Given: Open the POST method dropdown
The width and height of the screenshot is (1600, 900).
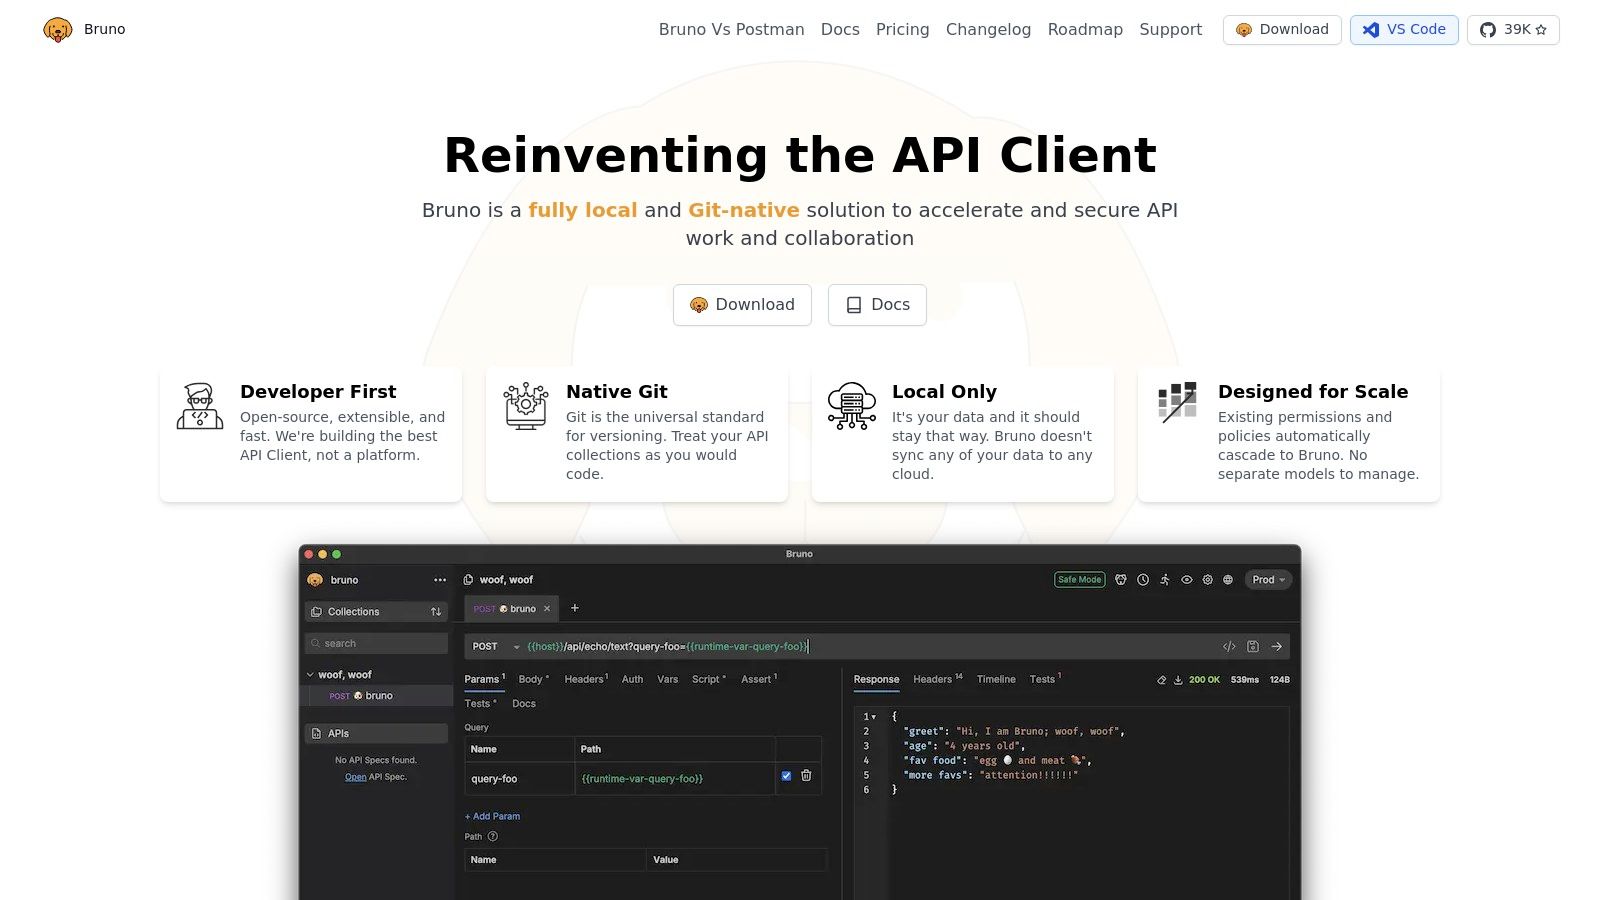Looking at the screenshot, I should click(x=496, y=647).
